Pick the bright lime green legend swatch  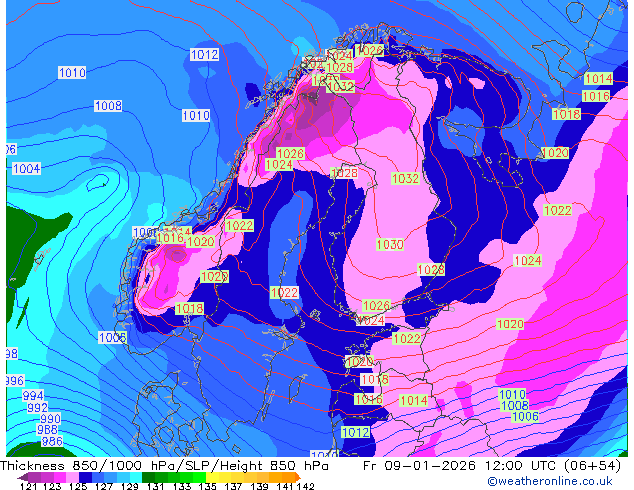point(200,477)
